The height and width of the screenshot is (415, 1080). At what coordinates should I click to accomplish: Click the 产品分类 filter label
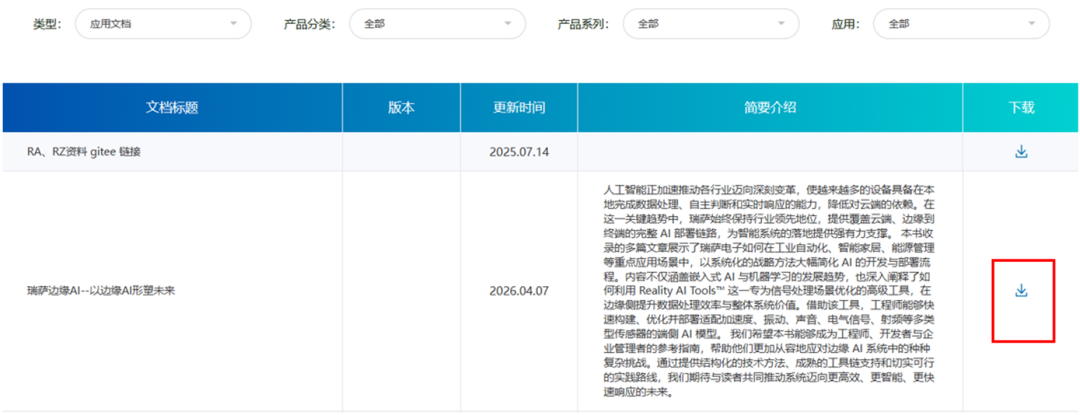click(x=309, y=23)
